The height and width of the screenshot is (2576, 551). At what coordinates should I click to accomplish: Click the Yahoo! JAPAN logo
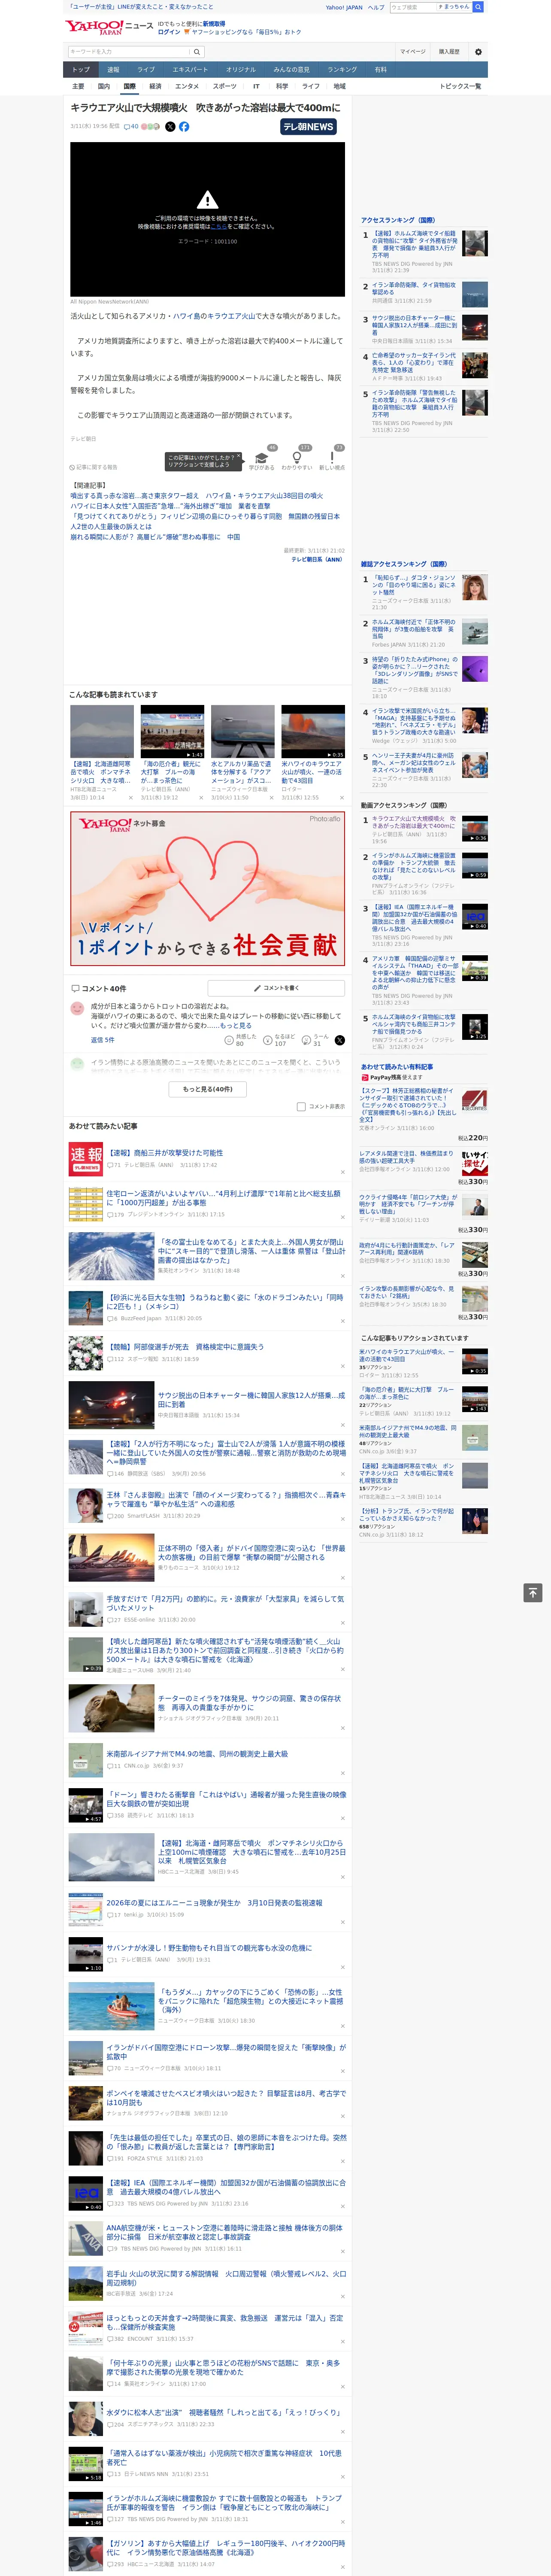94,27
